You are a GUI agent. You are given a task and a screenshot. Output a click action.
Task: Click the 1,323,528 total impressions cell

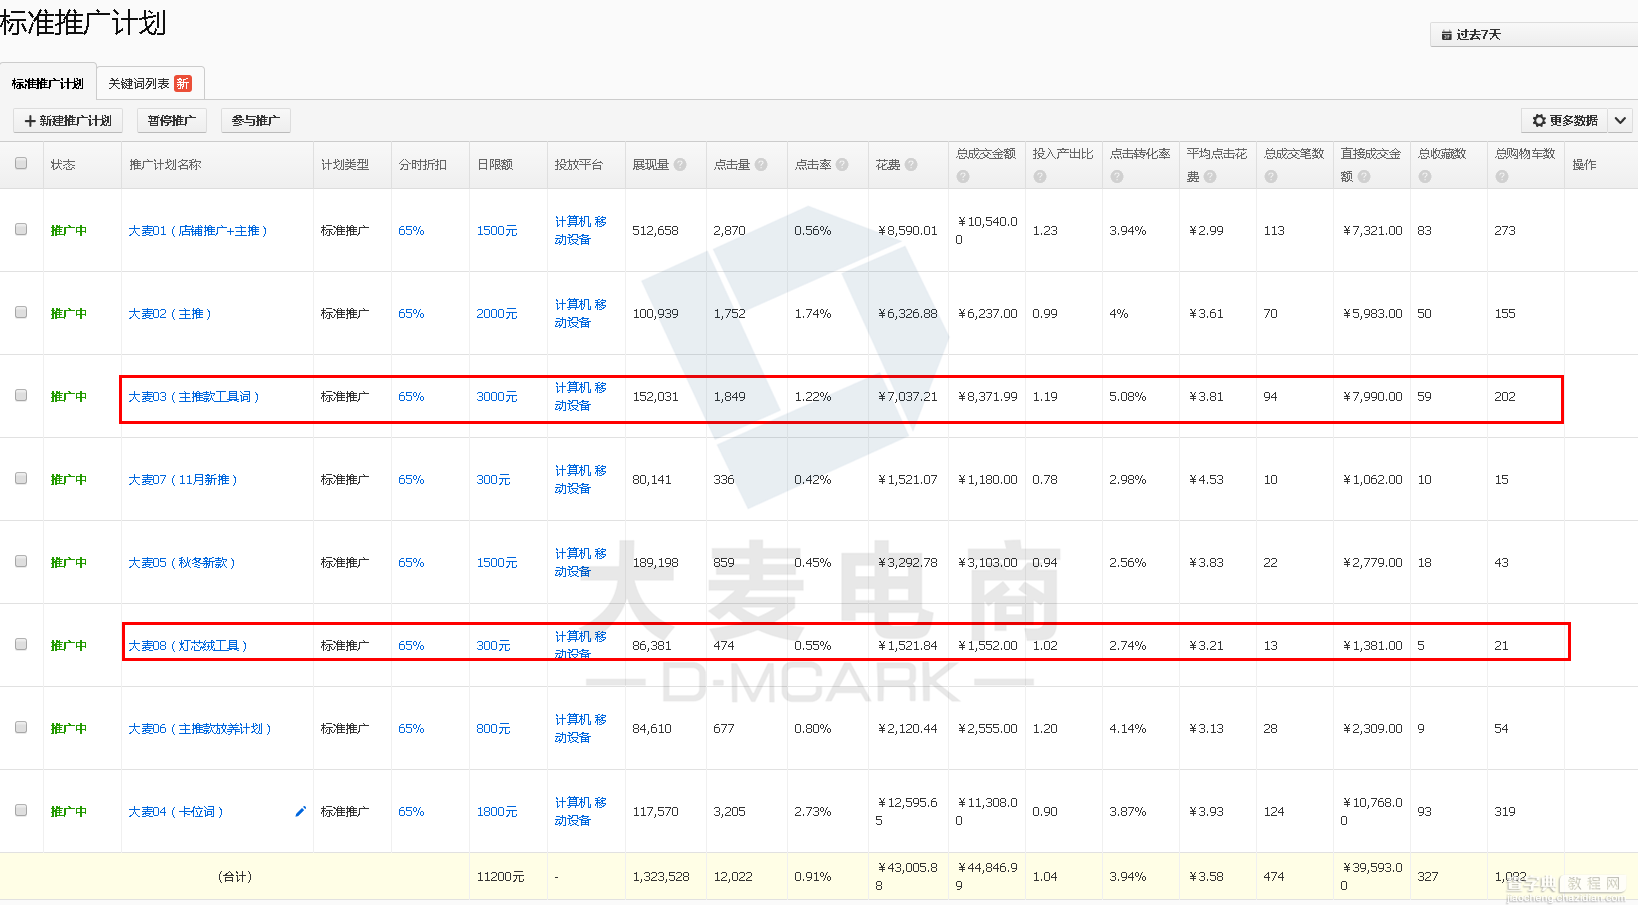coord(661,877)
